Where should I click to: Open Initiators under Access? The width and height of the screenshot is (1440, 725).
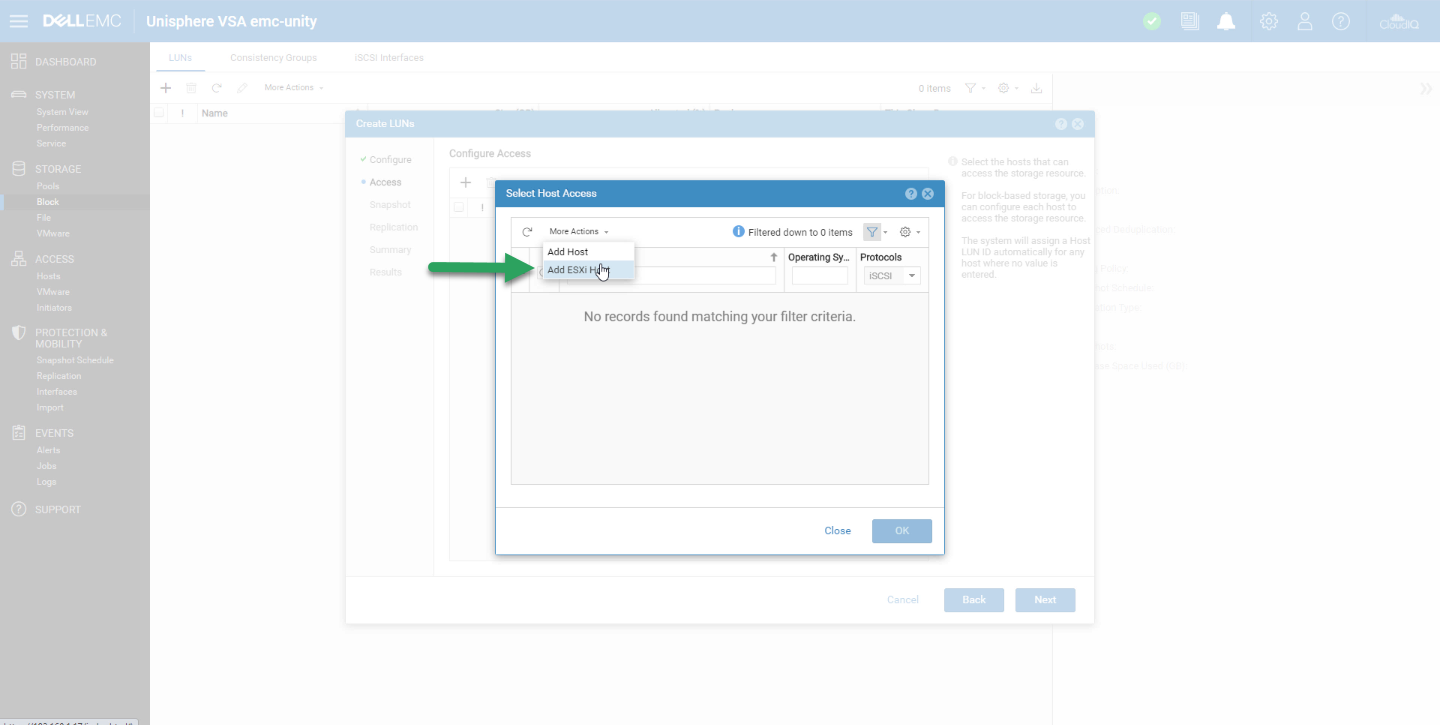tap(54, 308)
